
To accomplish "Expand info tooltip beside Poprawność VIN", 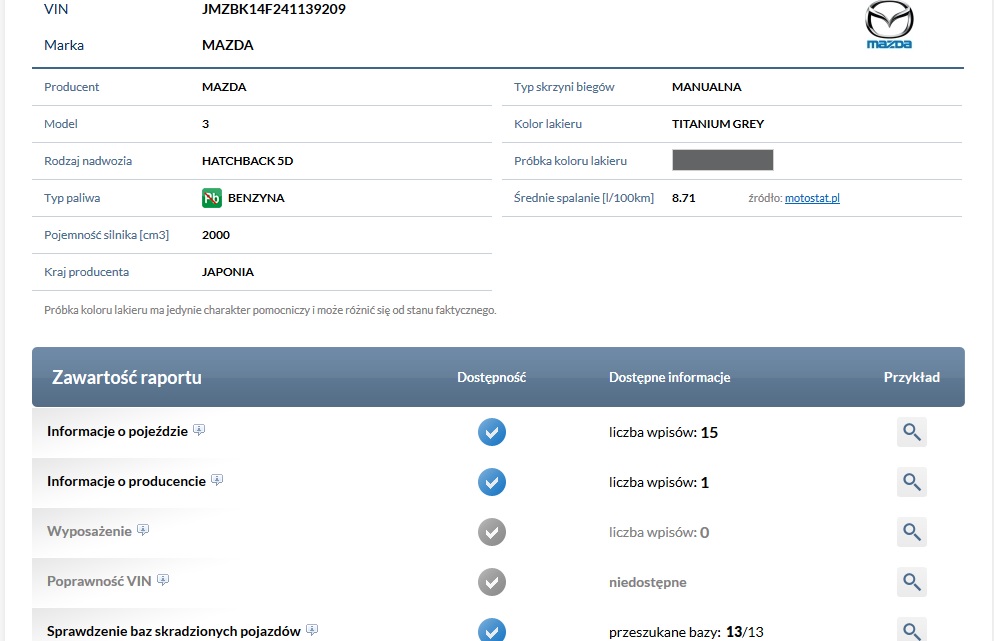I will [x=163, y=580].
